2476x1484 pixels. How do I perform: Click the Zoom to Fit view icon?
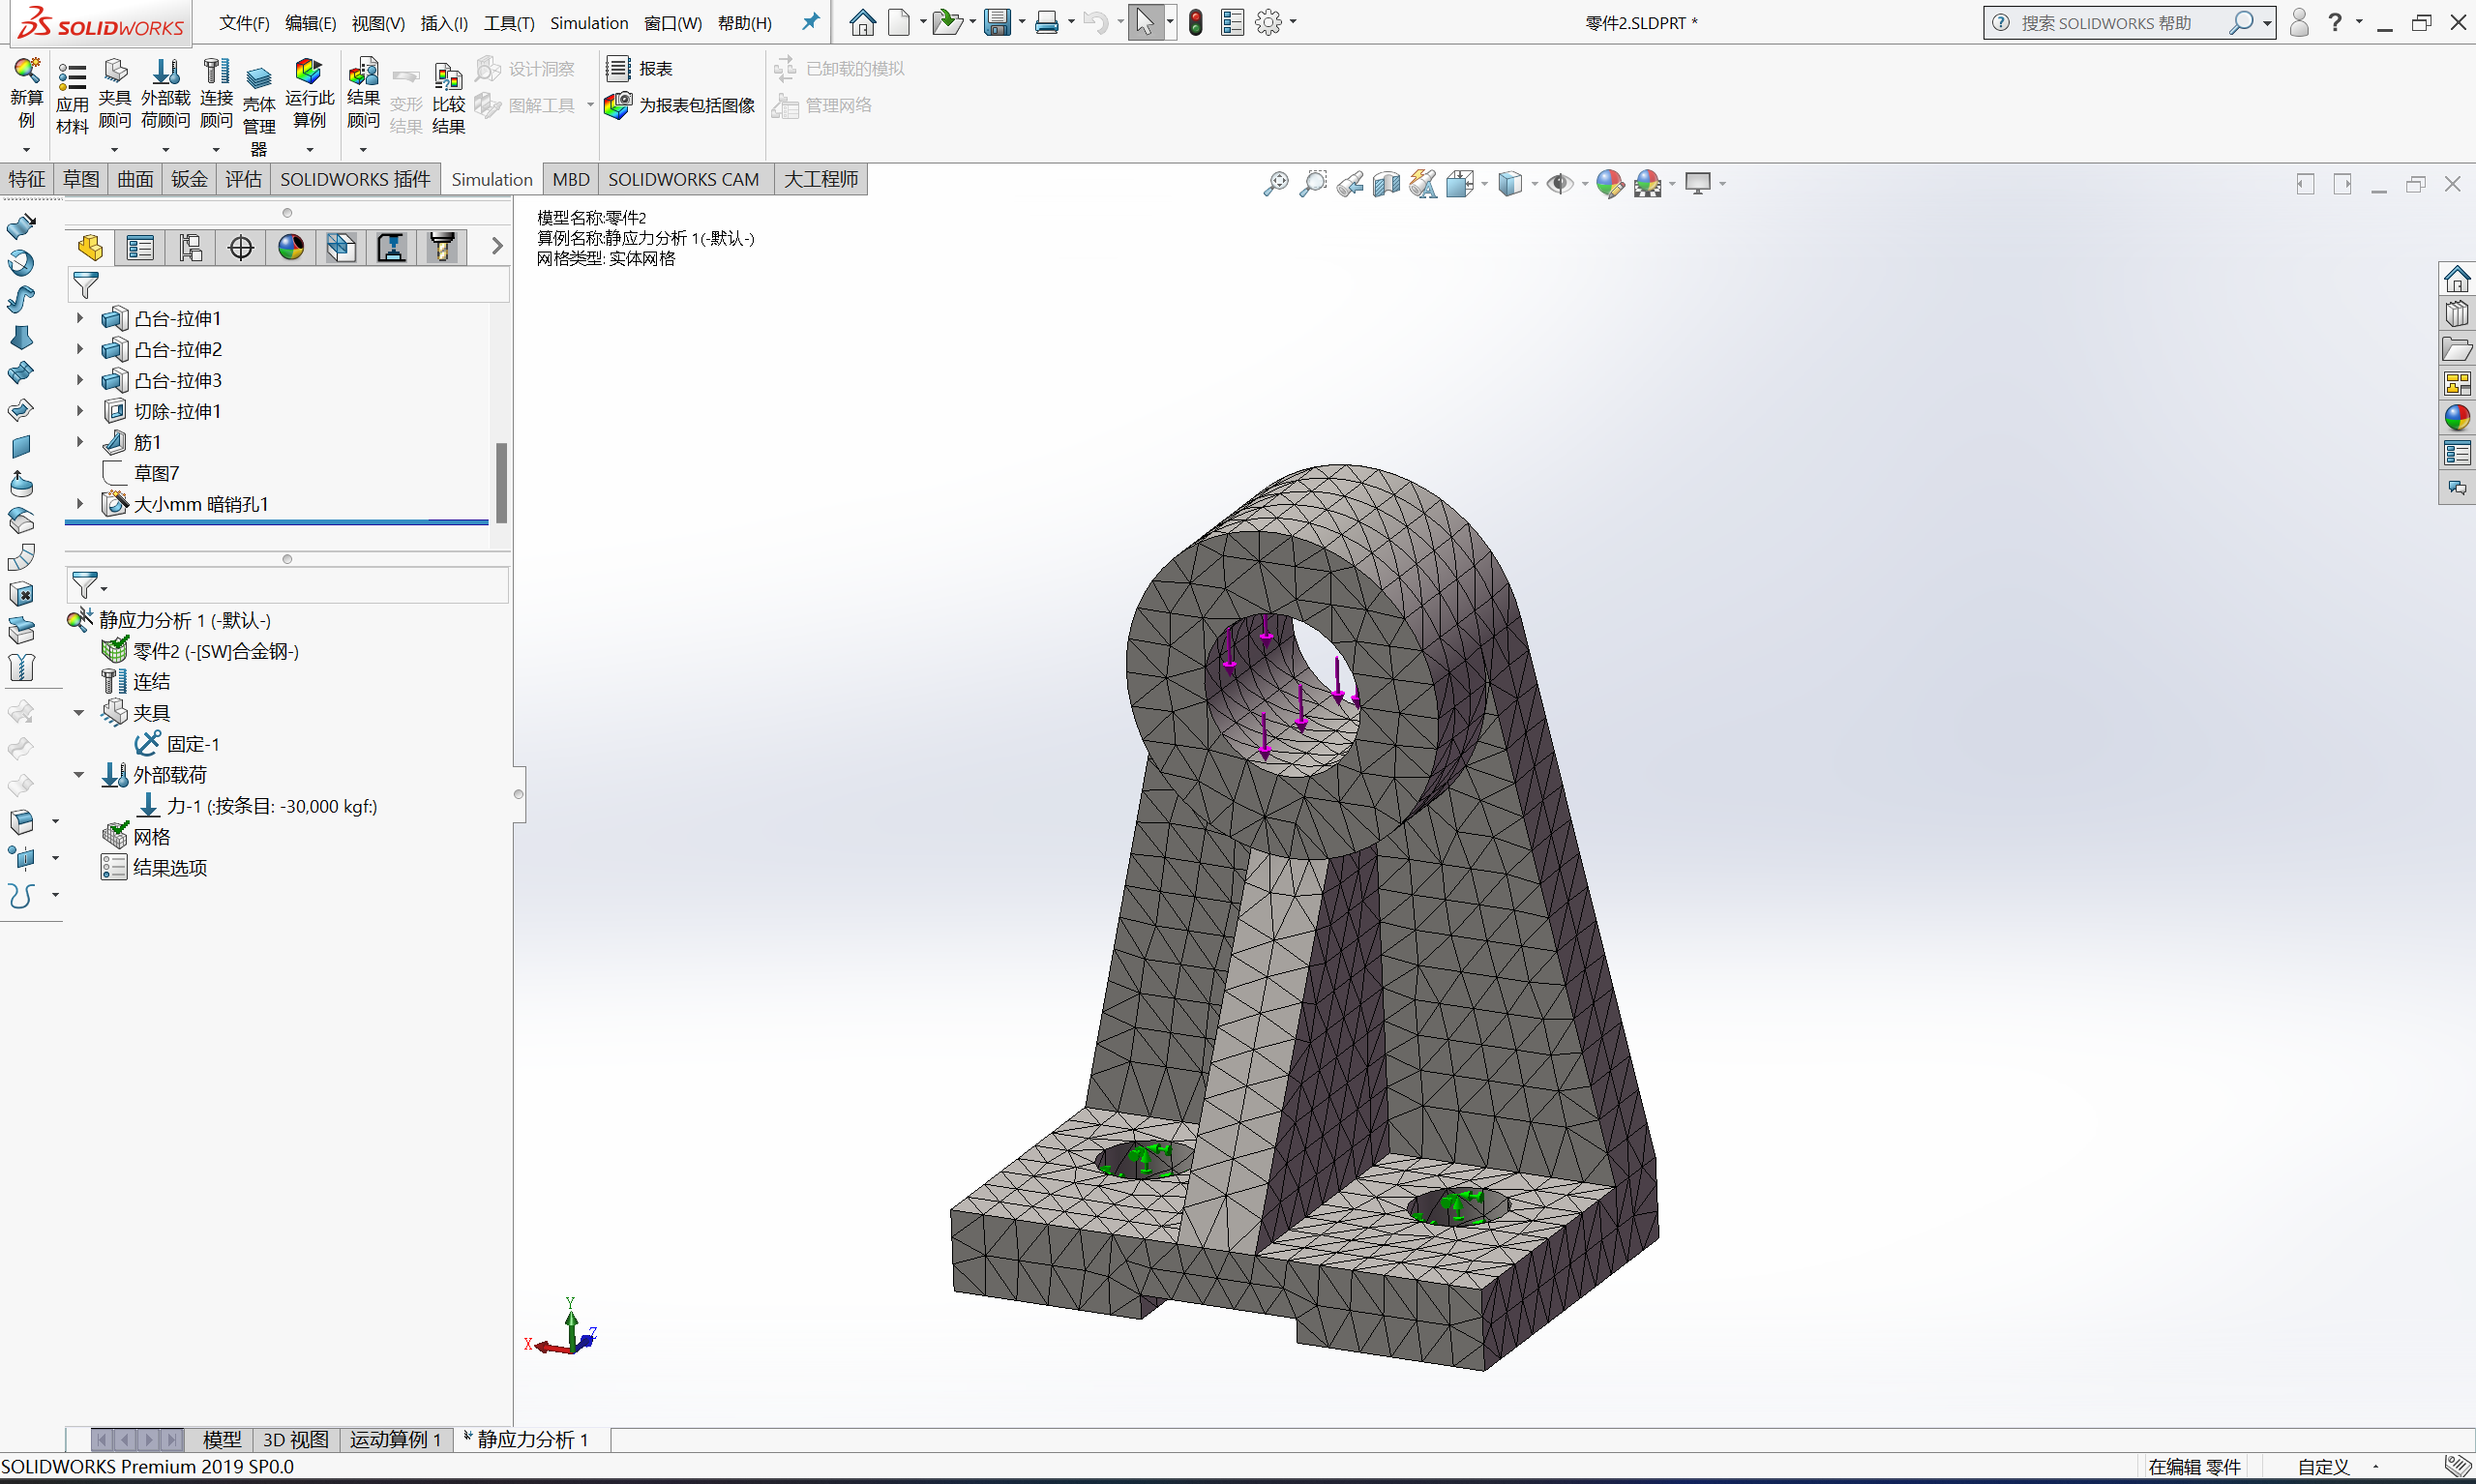1275,184
